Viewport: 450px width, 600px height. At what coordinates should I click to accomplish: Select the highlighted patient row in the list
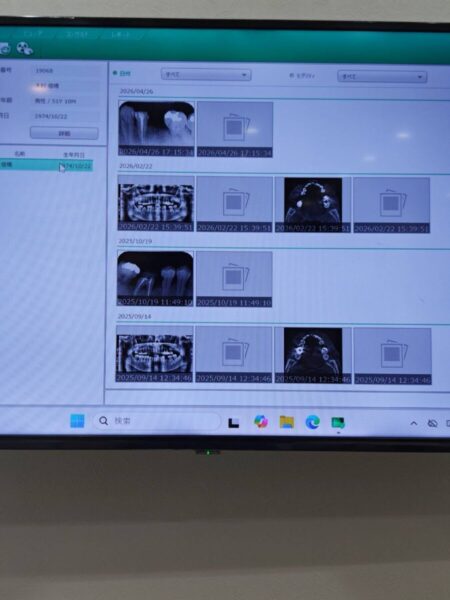tap(46, 165)
